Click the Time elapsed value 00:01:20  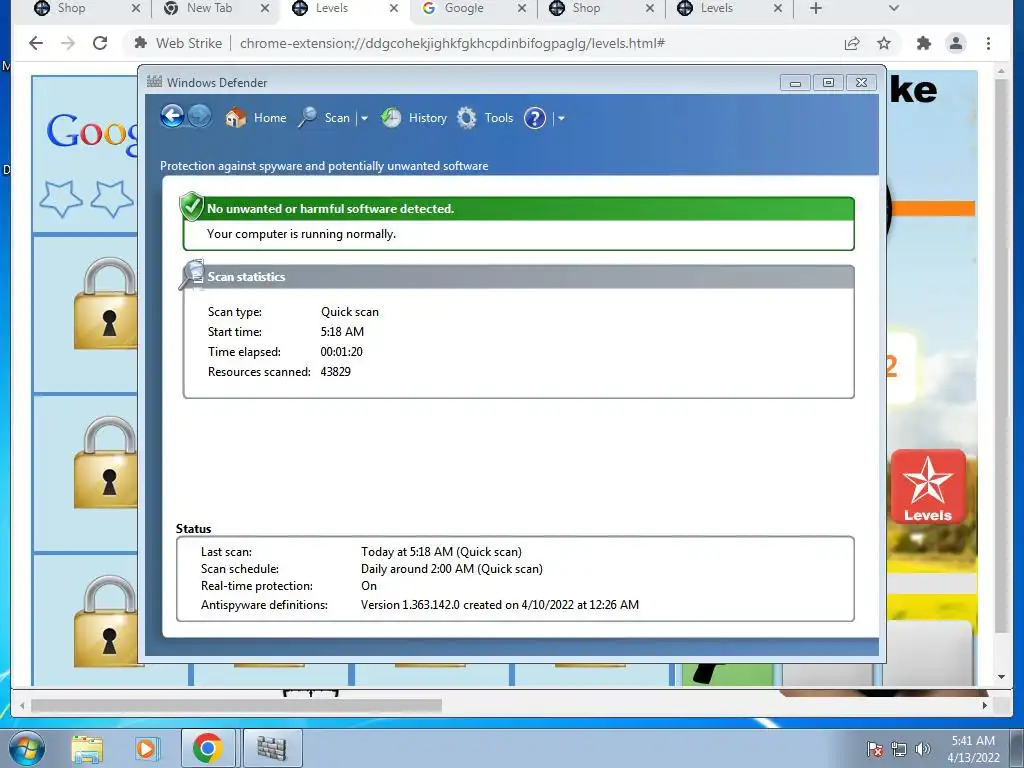coord(342,351)
